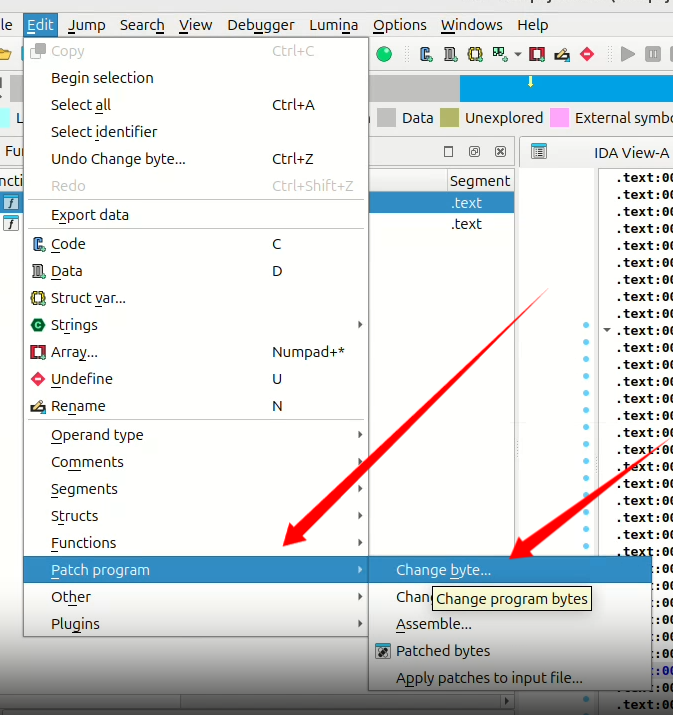Click the green circle toolbar icon
This screenshot has height=715, width=673.
(x=384, y=54)
